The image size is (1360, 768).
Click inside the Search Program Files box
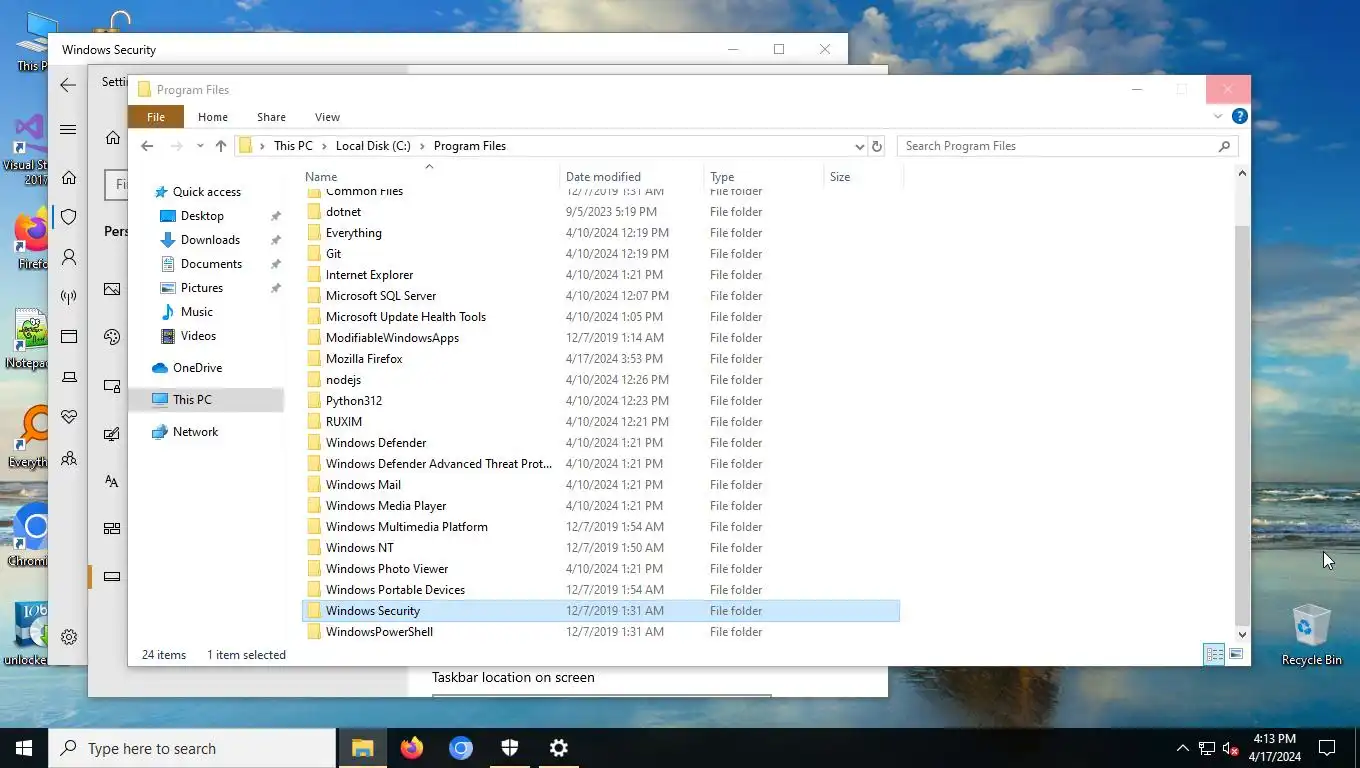(1067, 146)
